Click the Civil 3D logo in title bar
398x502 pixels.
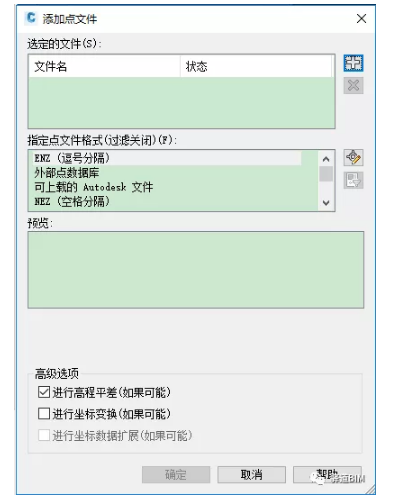[x=31, y=18]
